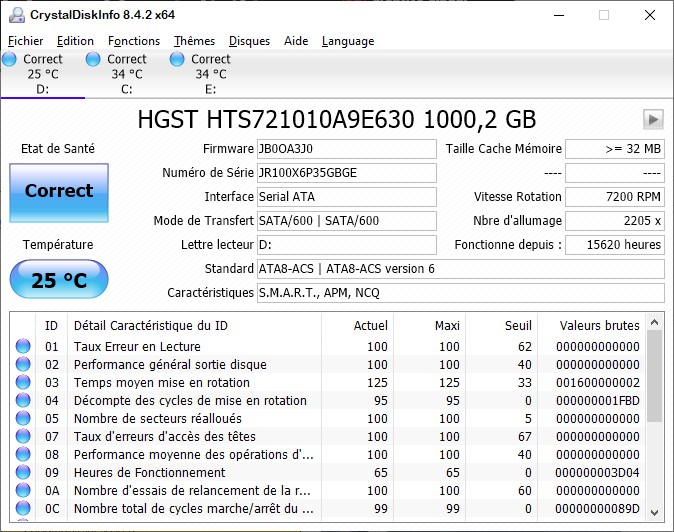Click the Correct health status button

click(58, 191)
